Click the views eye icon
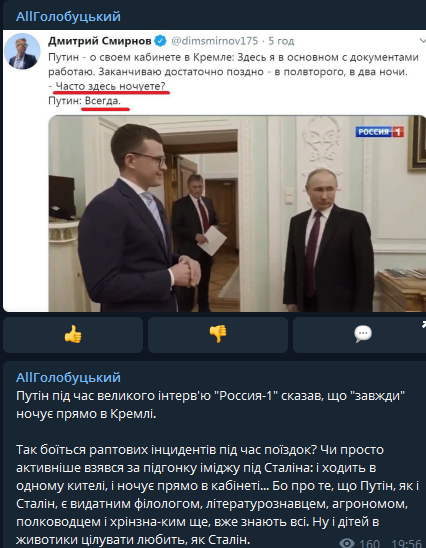426x548 pixels. pyautogui.click(x=347, y=543)
